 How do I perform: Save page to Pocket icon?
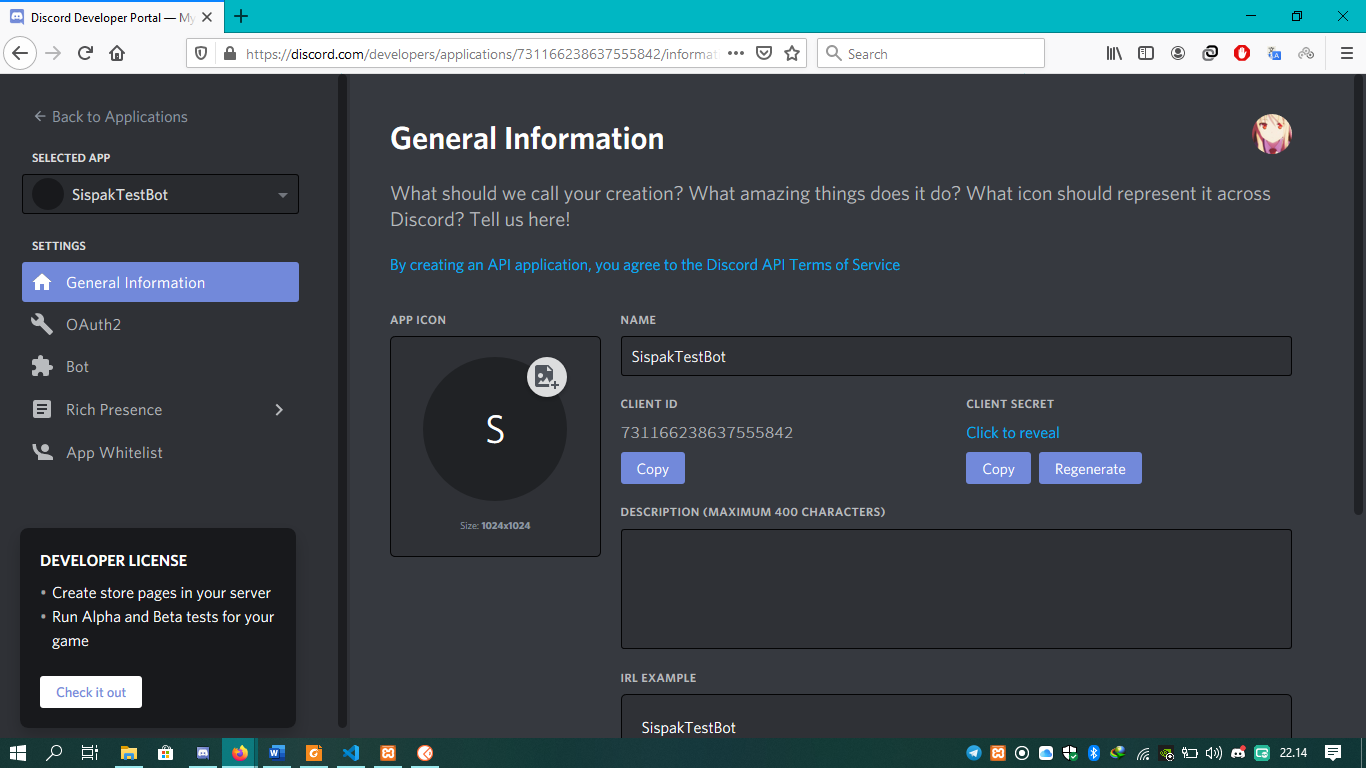point(764,54)
